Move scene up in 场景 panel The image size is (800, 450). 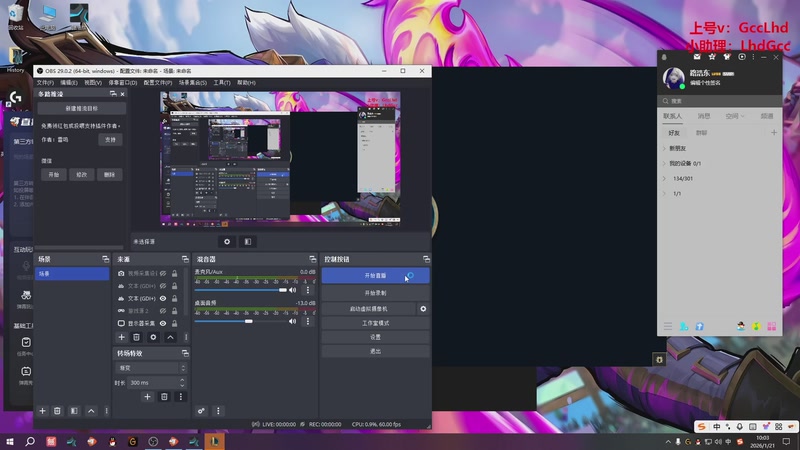91,411
